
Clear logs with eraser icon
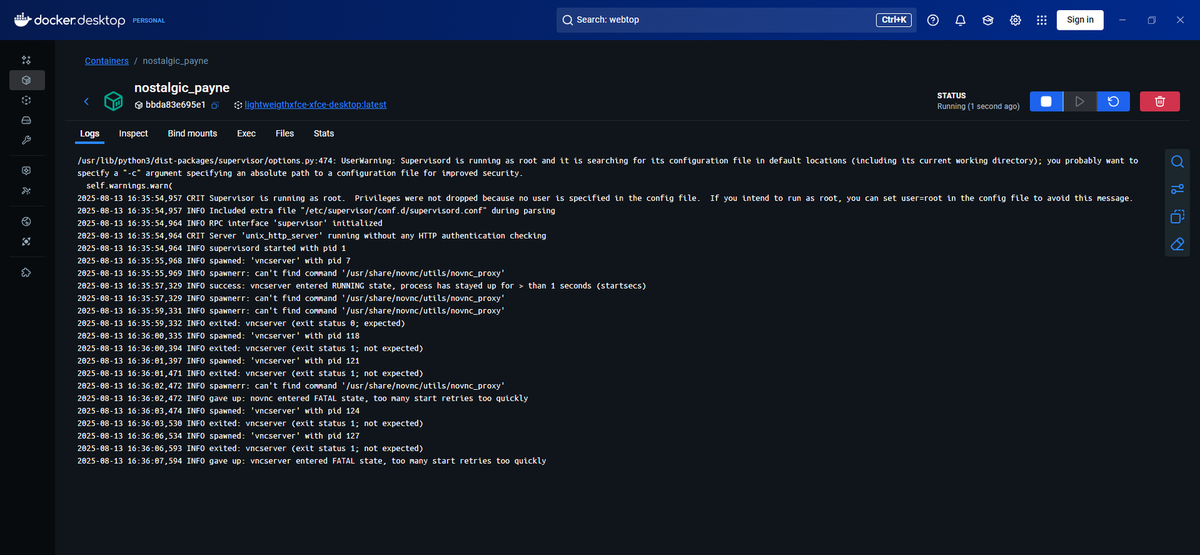click(x=1177, y=244)
